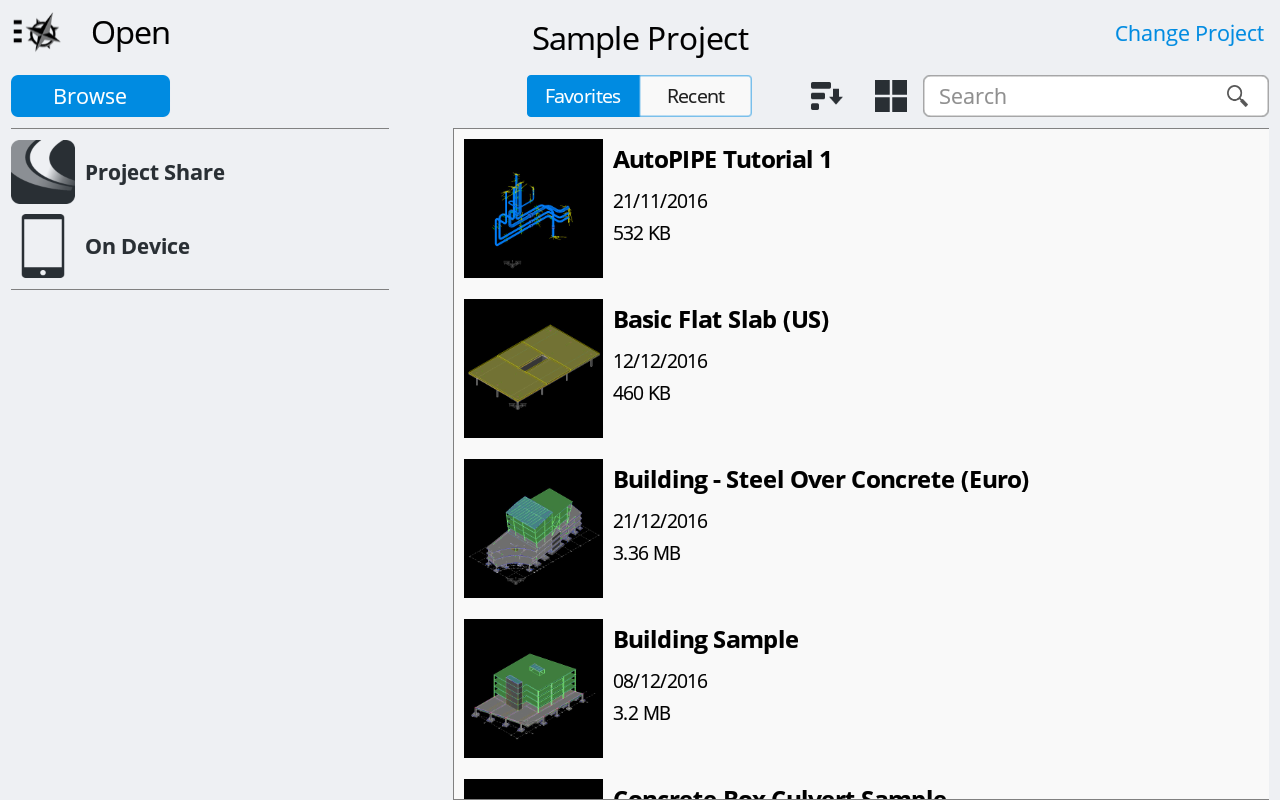Tap the On Device phone icon
Viewport: 1280px width, 800px height.
(43, 246)
